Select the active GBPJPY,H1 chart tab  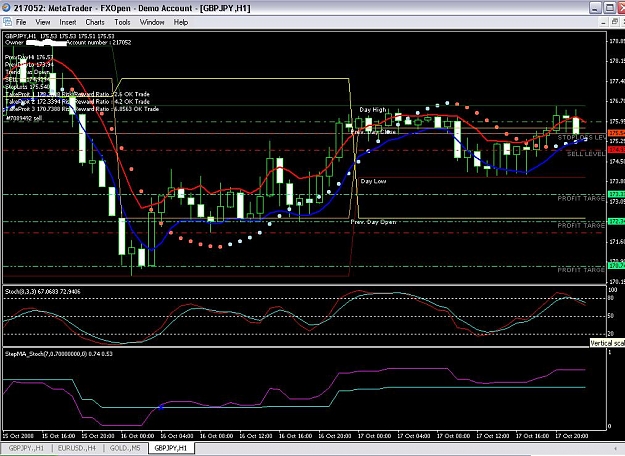pos(171,448)
